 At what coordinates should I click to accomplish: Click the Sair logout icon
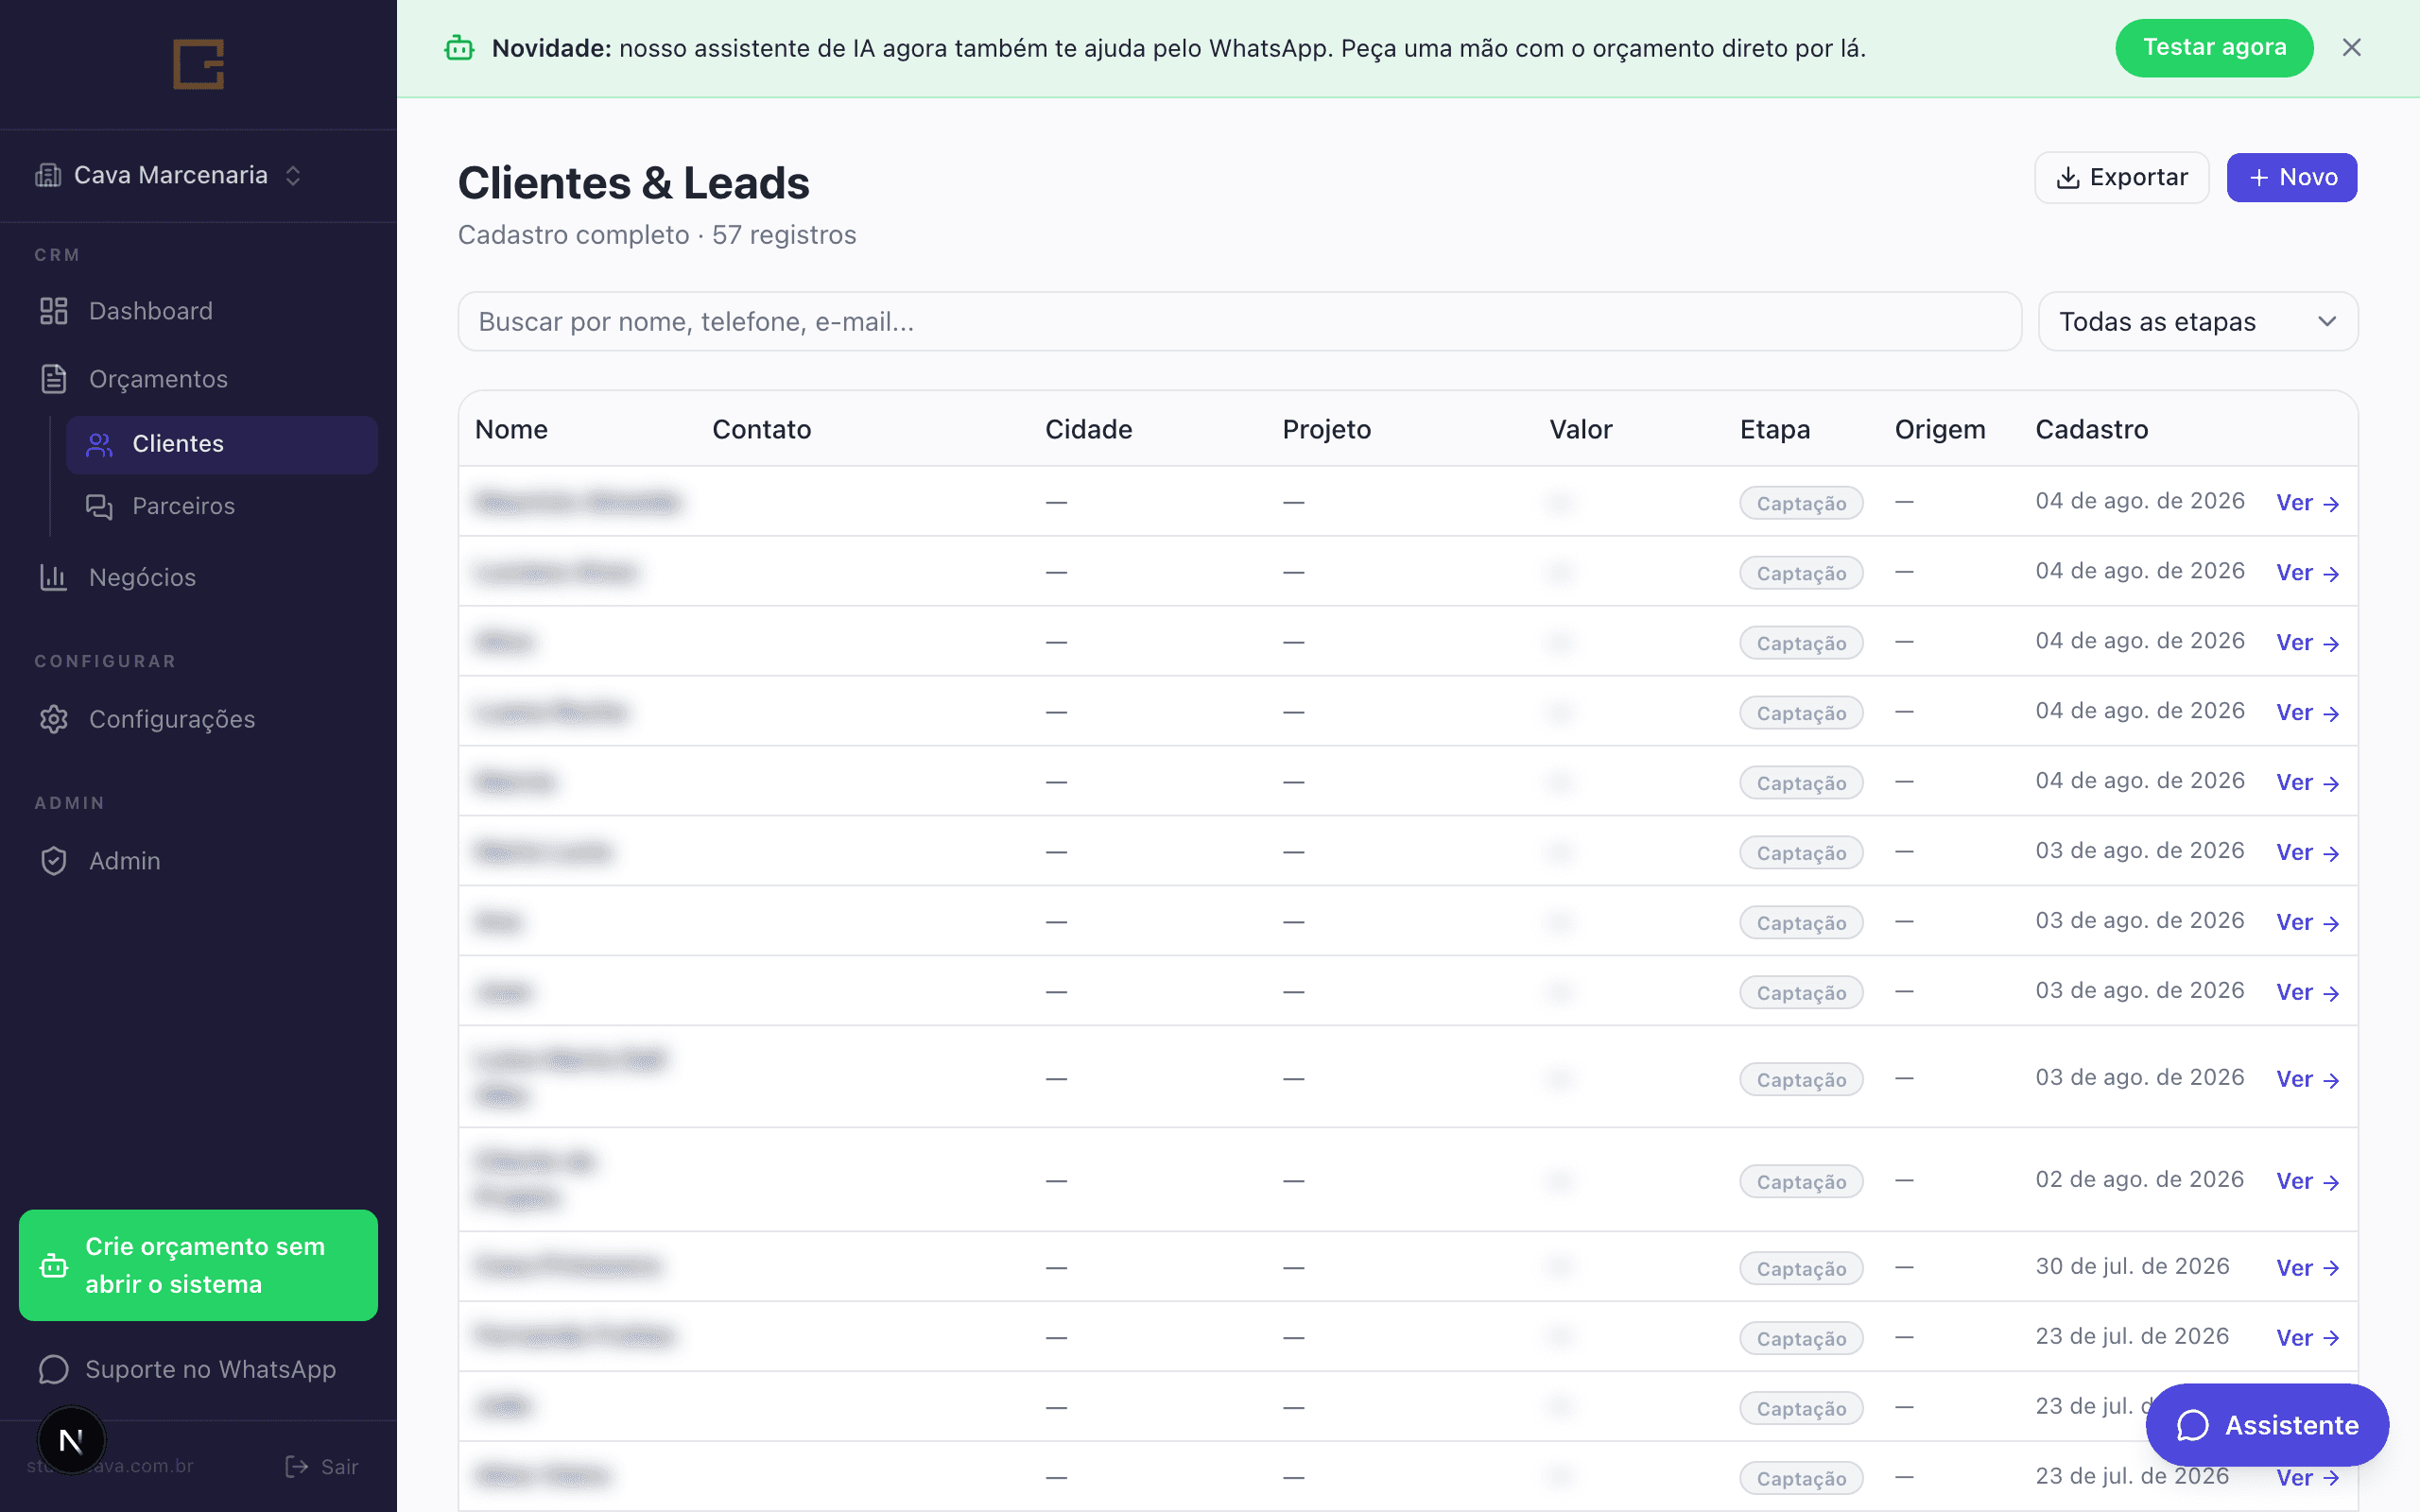pyautogui.click(x=297, y=1466)
